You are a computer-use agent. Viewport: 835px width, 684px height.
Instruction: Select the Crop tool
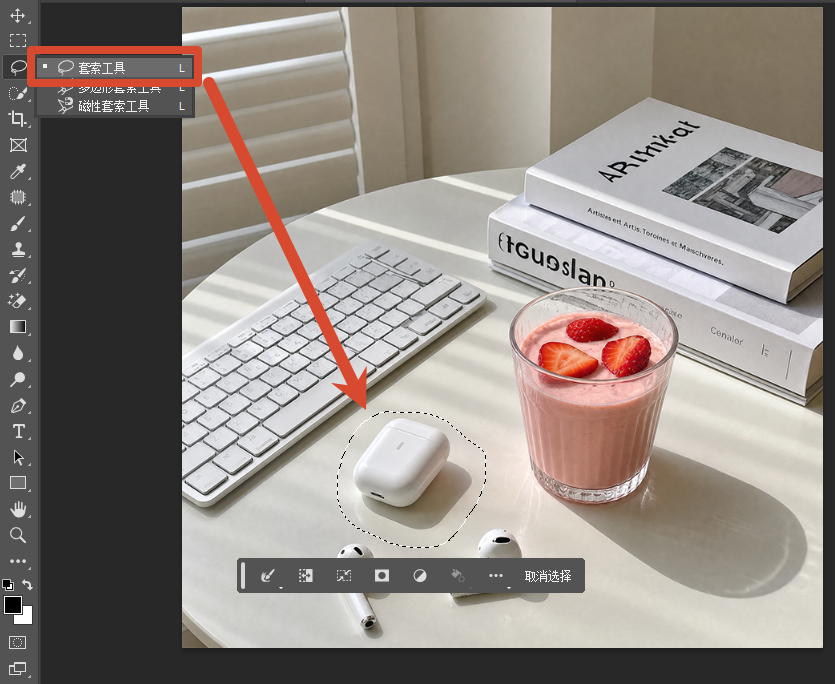[x=18, y=119]
